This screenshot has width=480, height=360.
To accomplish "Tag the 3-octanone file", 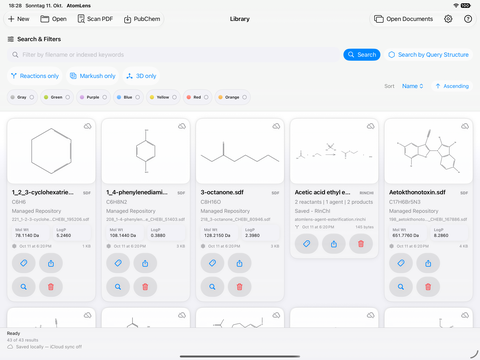I will [212, 263].
